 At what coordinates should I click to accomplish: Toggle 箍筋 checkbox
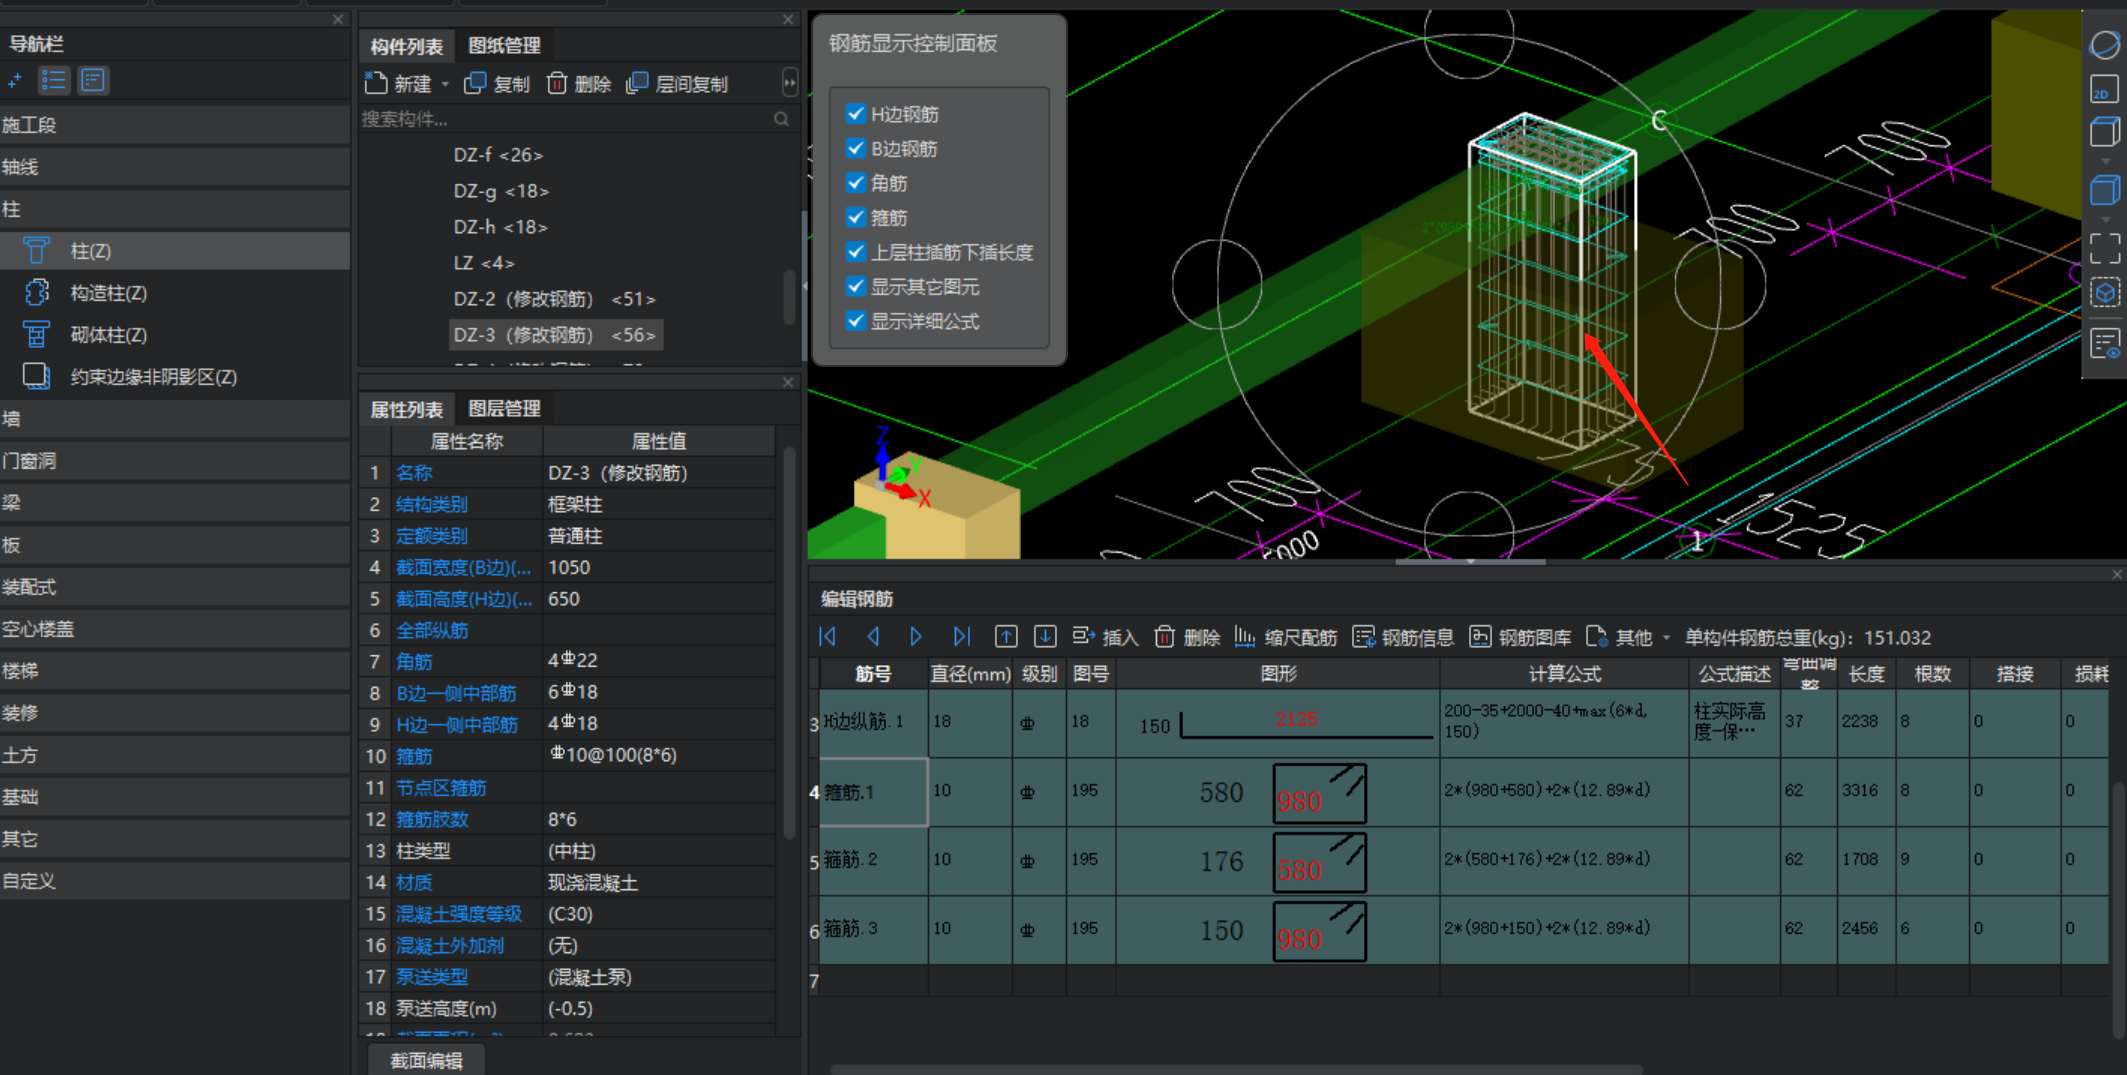tap(855, 217)
